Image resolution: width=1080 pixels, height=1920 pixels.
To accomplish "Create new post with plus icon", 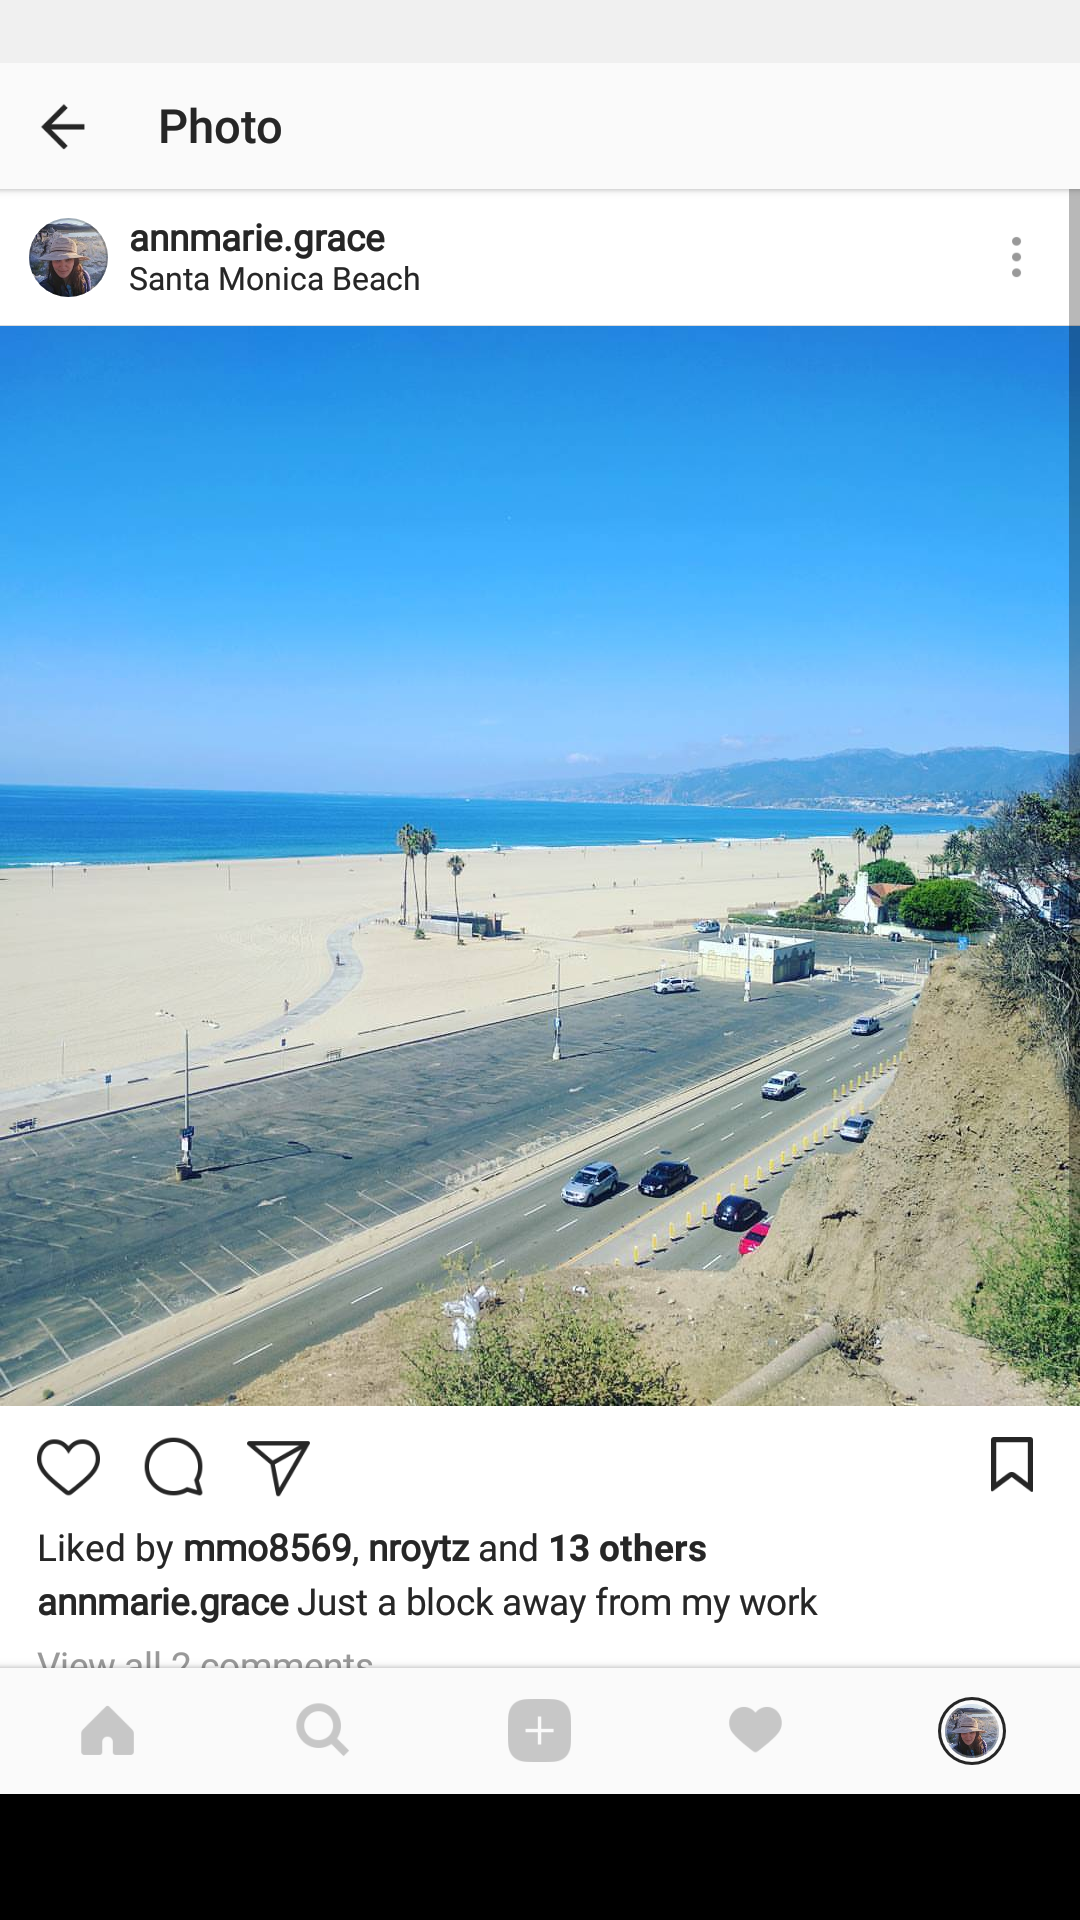I will [539, 1730].
